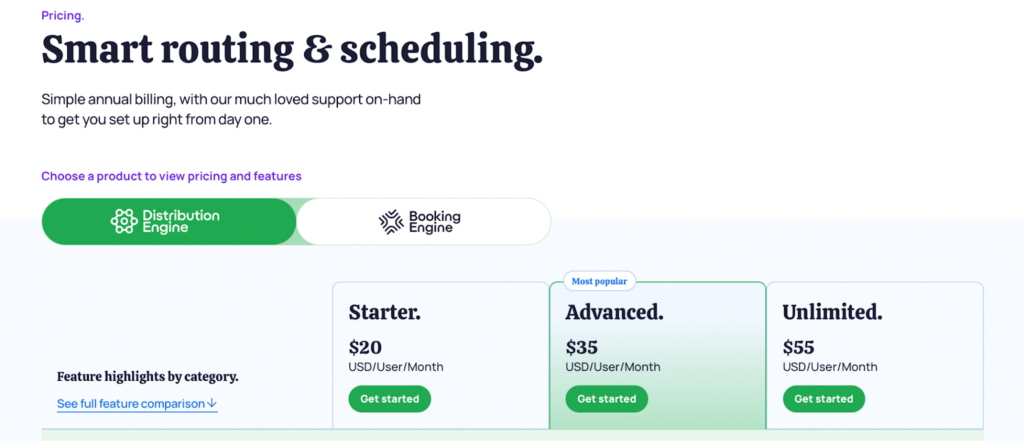Image resolution: width=1024 pixels, height=441 pixels.
Task: Click the $55 Unlimited price
Action: (799, 347)
